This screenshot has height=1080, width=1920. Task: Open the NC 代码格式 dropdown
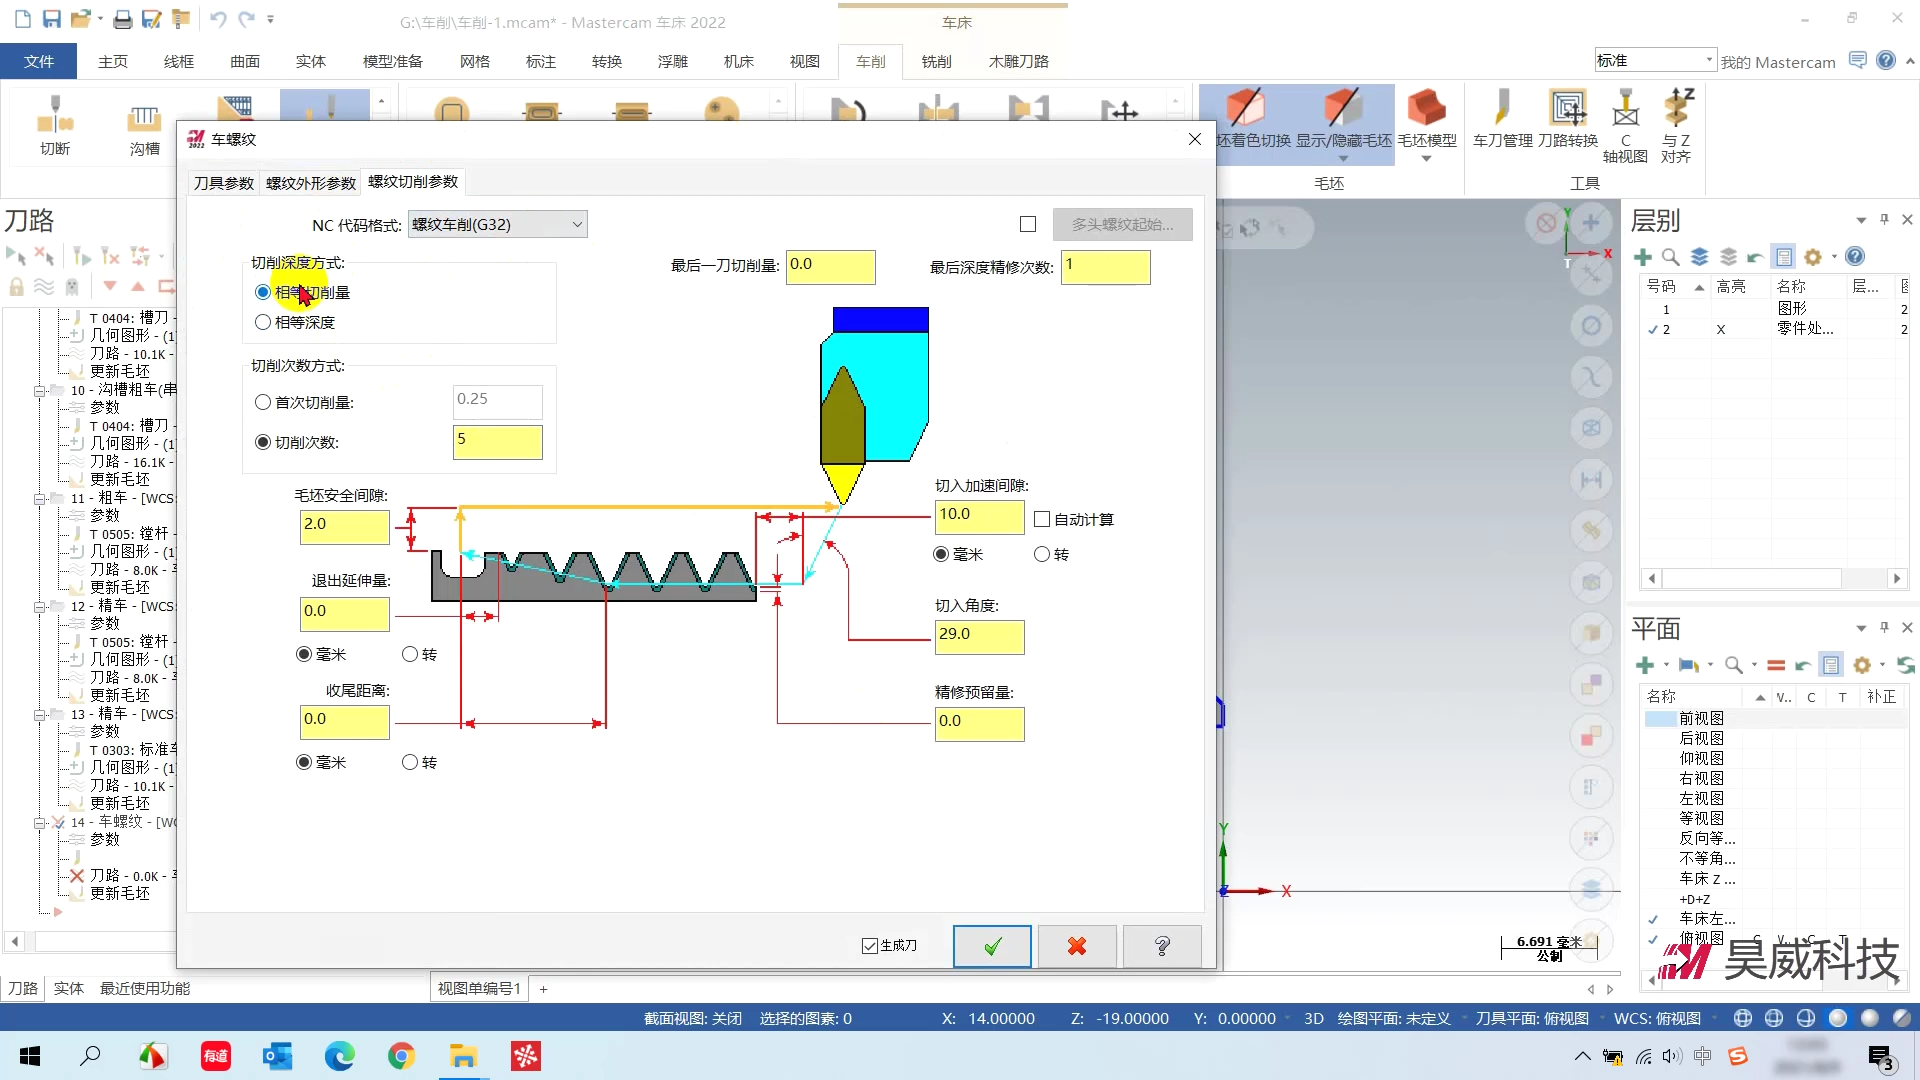pos(497,224)
